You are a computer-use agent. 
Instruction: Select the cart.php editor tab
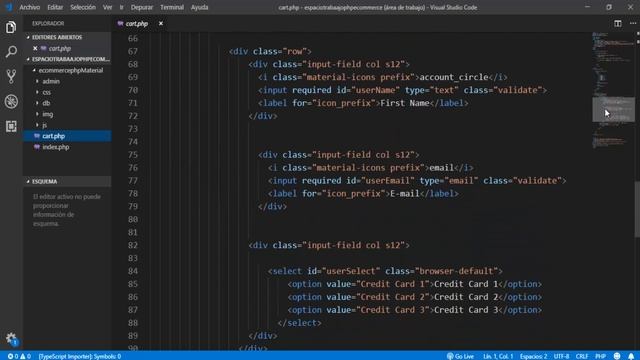[x=136, y=24]
